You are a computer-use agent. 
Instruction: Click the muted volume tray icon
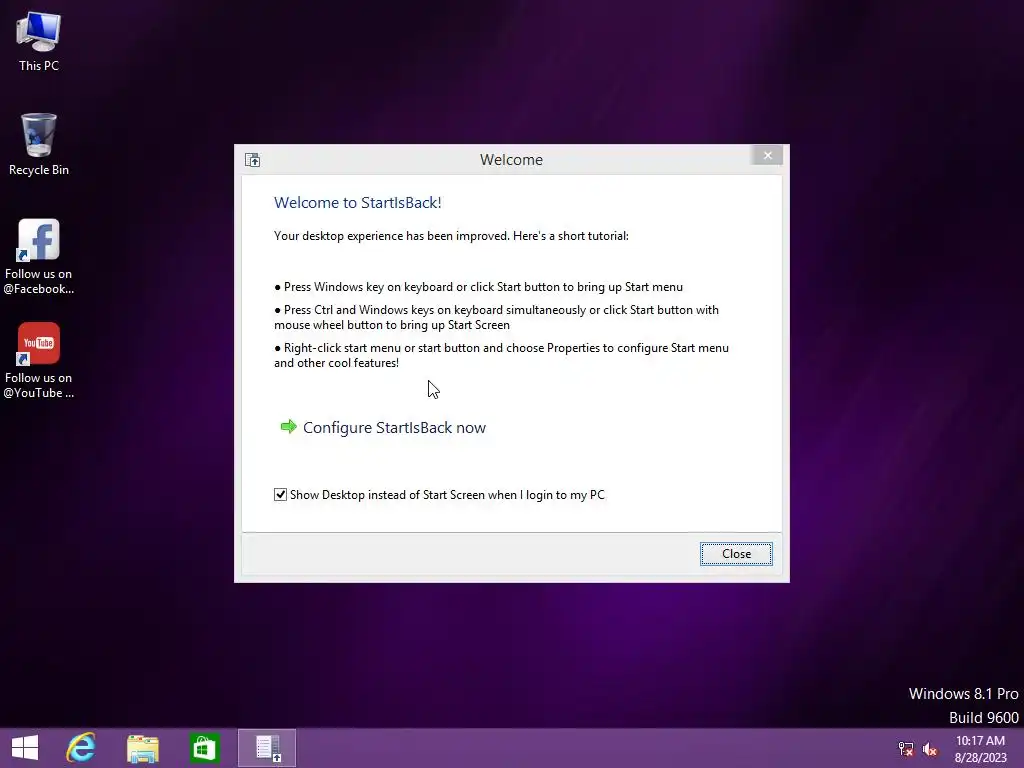930,749
